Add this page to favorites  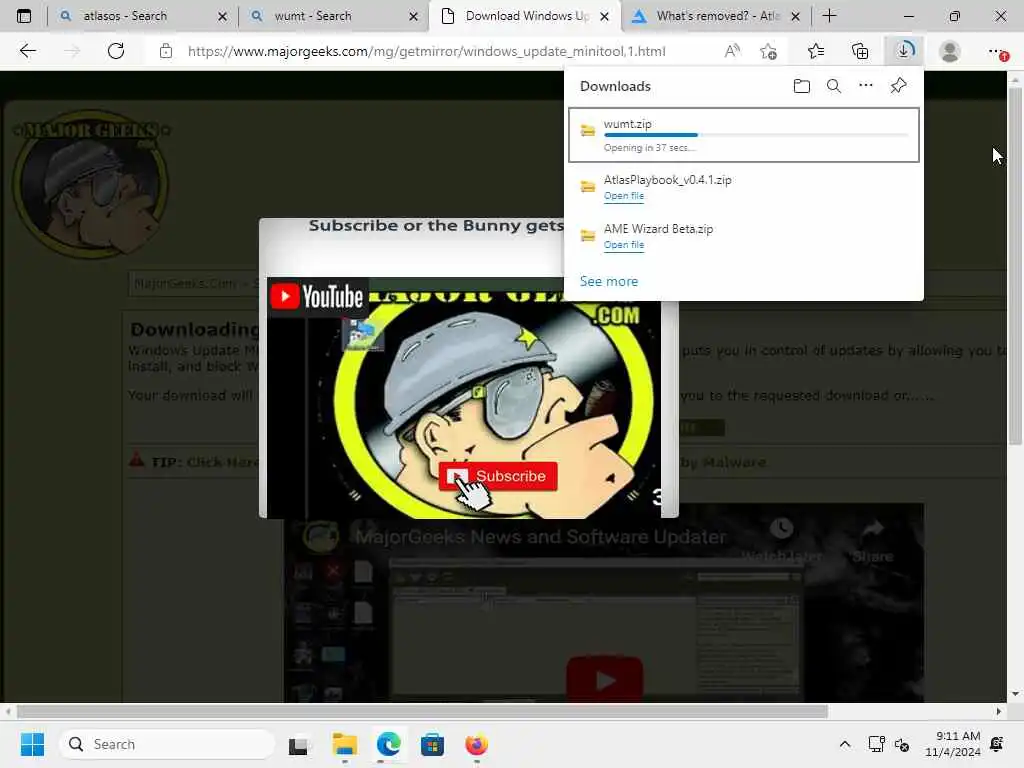pos(769,51)
